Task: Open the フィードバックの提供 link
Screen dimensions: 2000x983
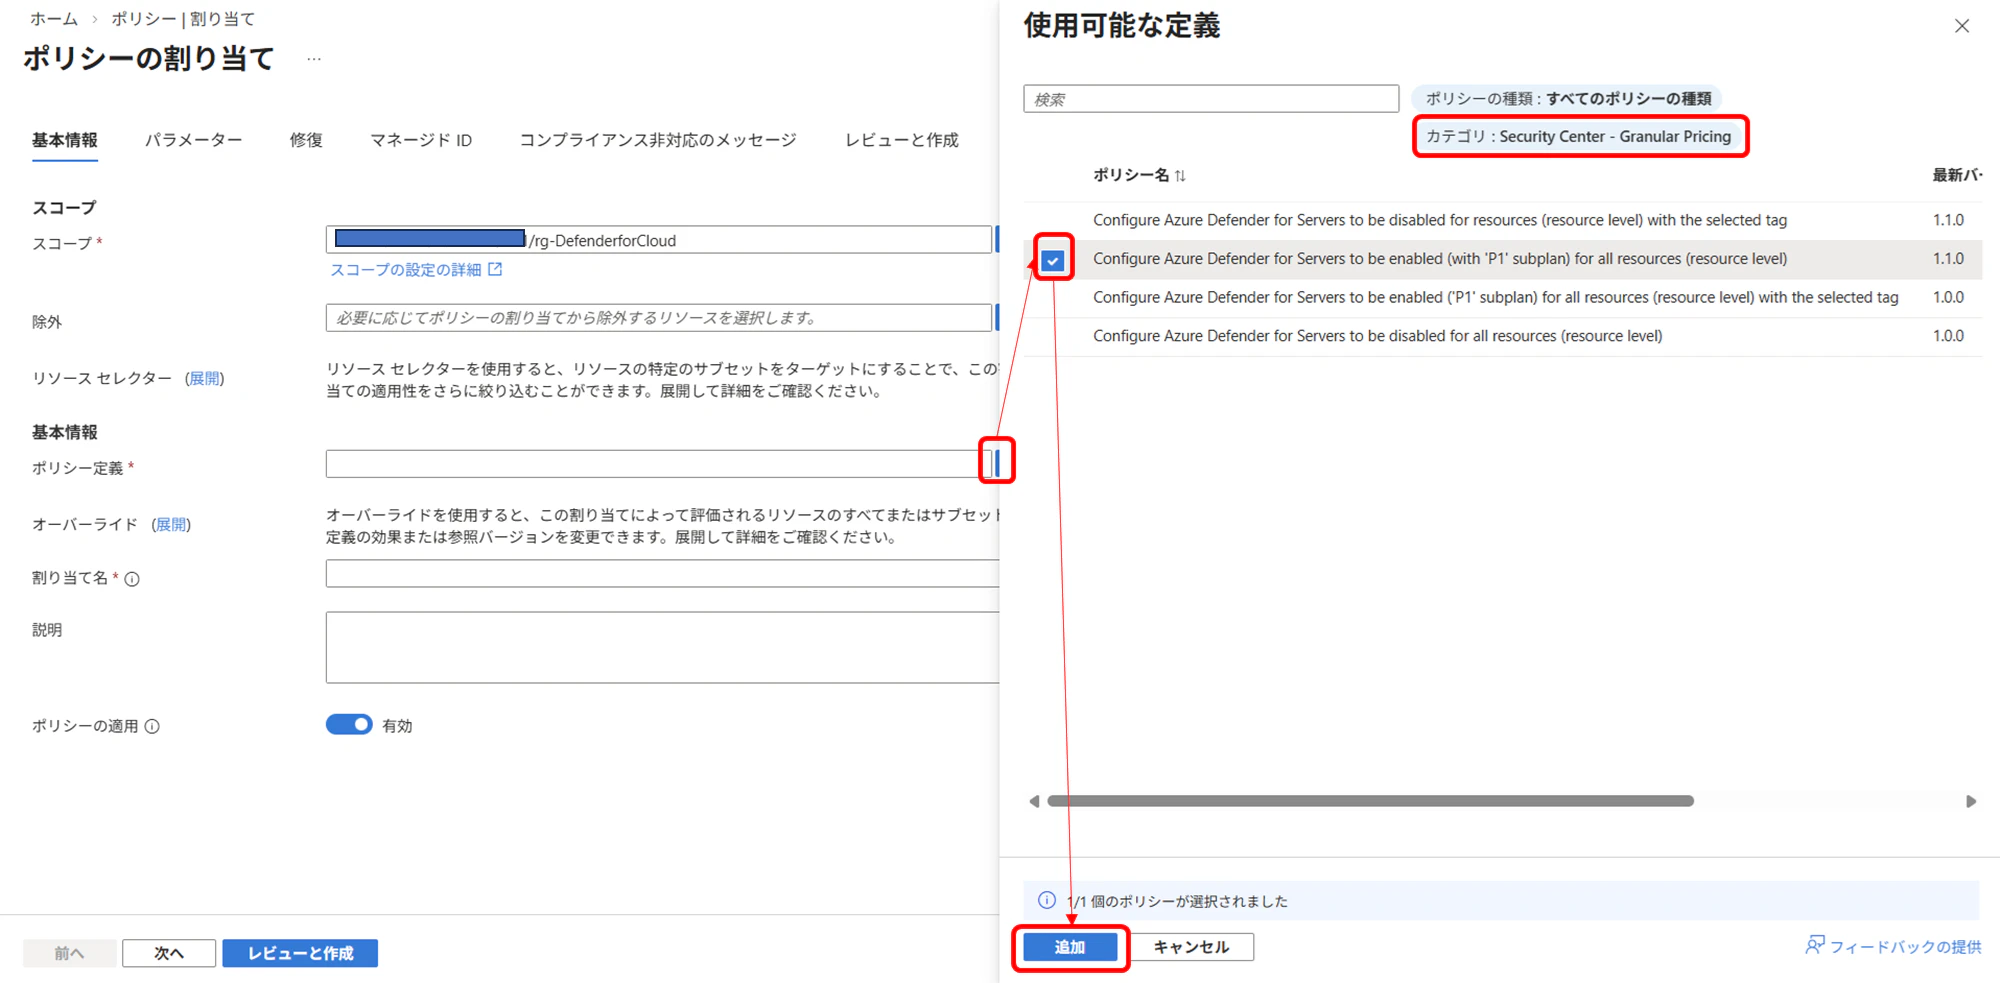Action: [1905, 946]
